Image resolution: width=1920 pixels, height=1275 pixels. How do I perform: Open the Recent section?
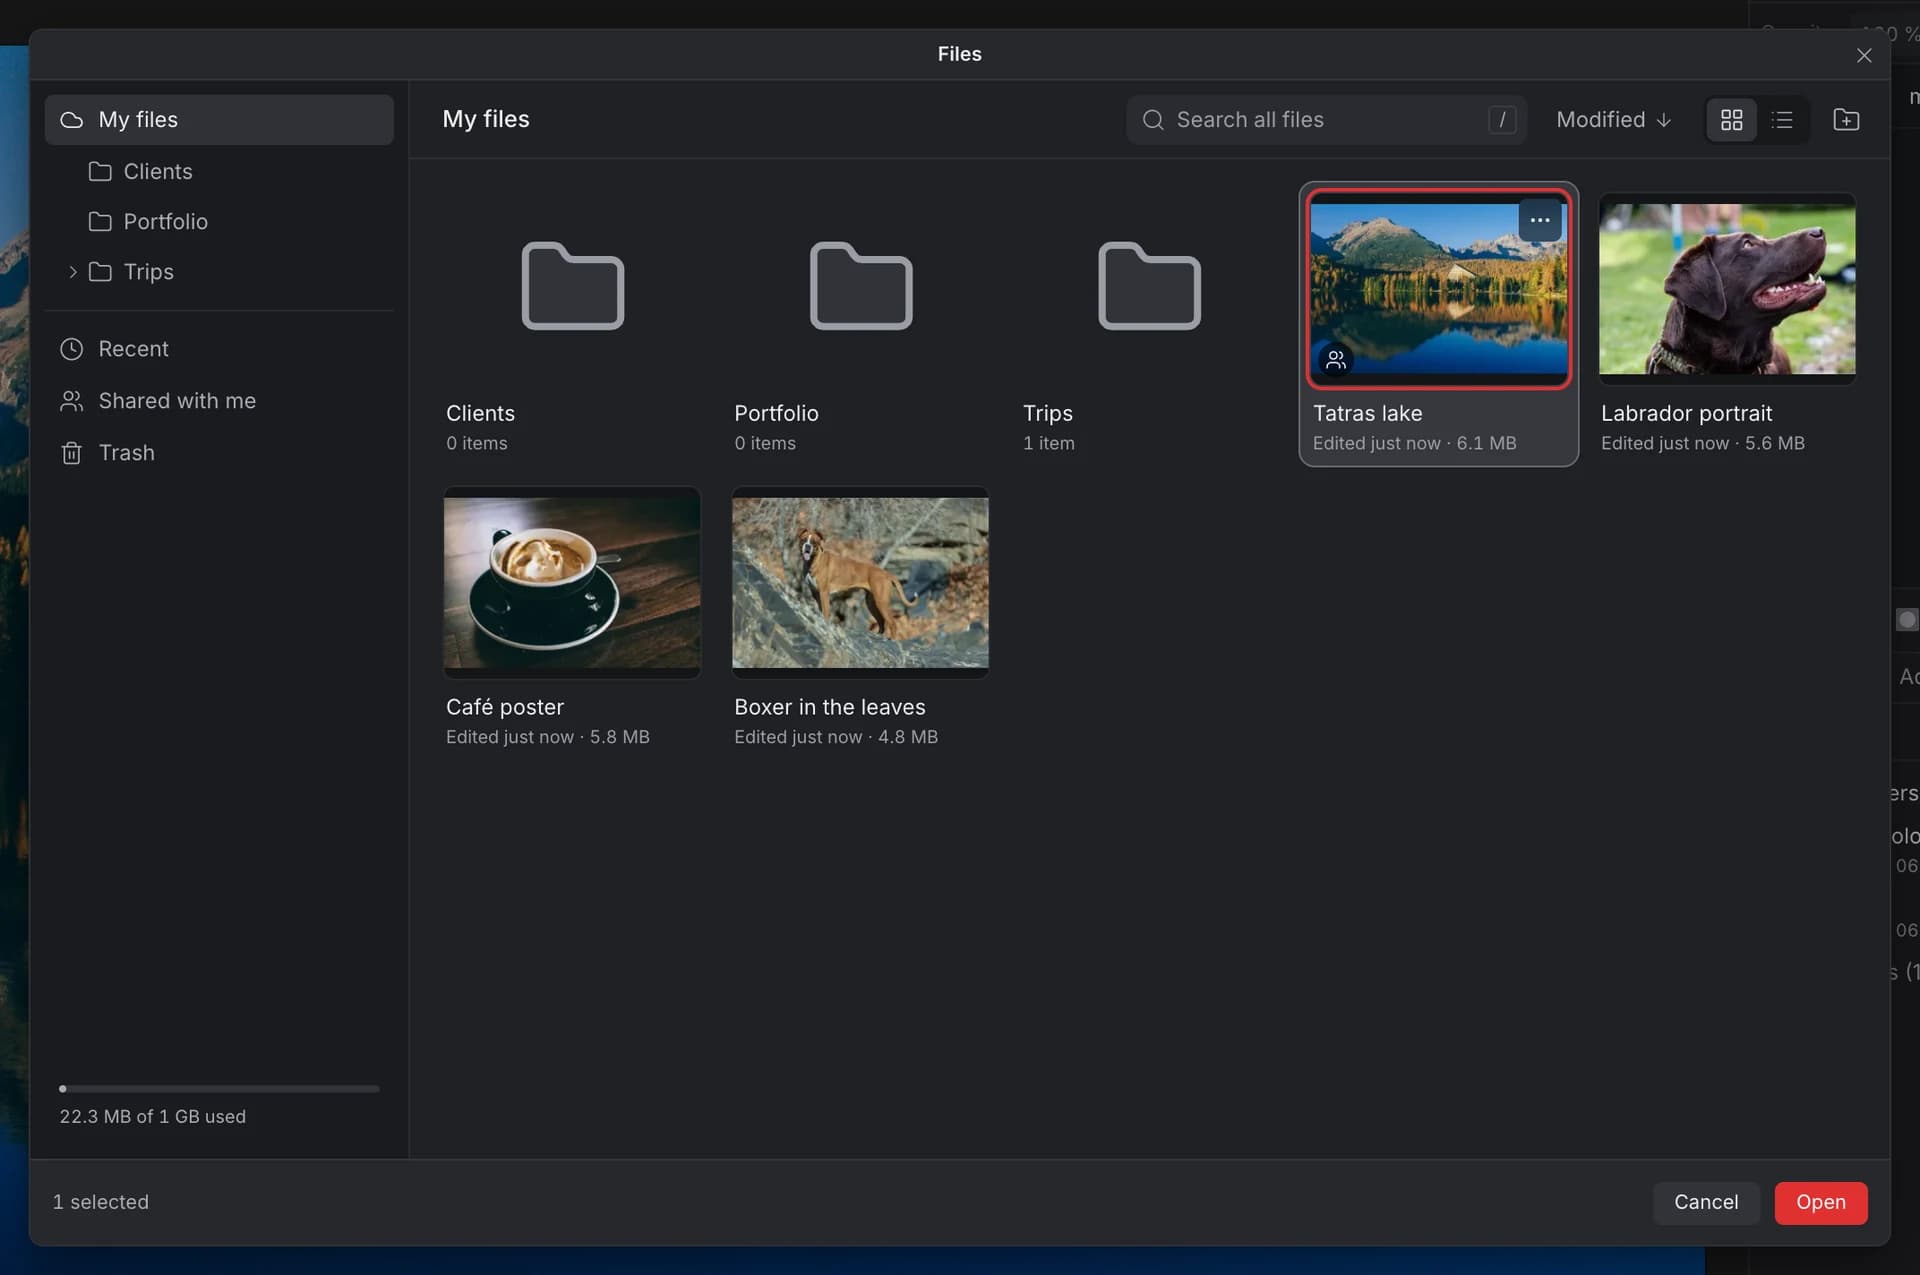tap(219, 349)
